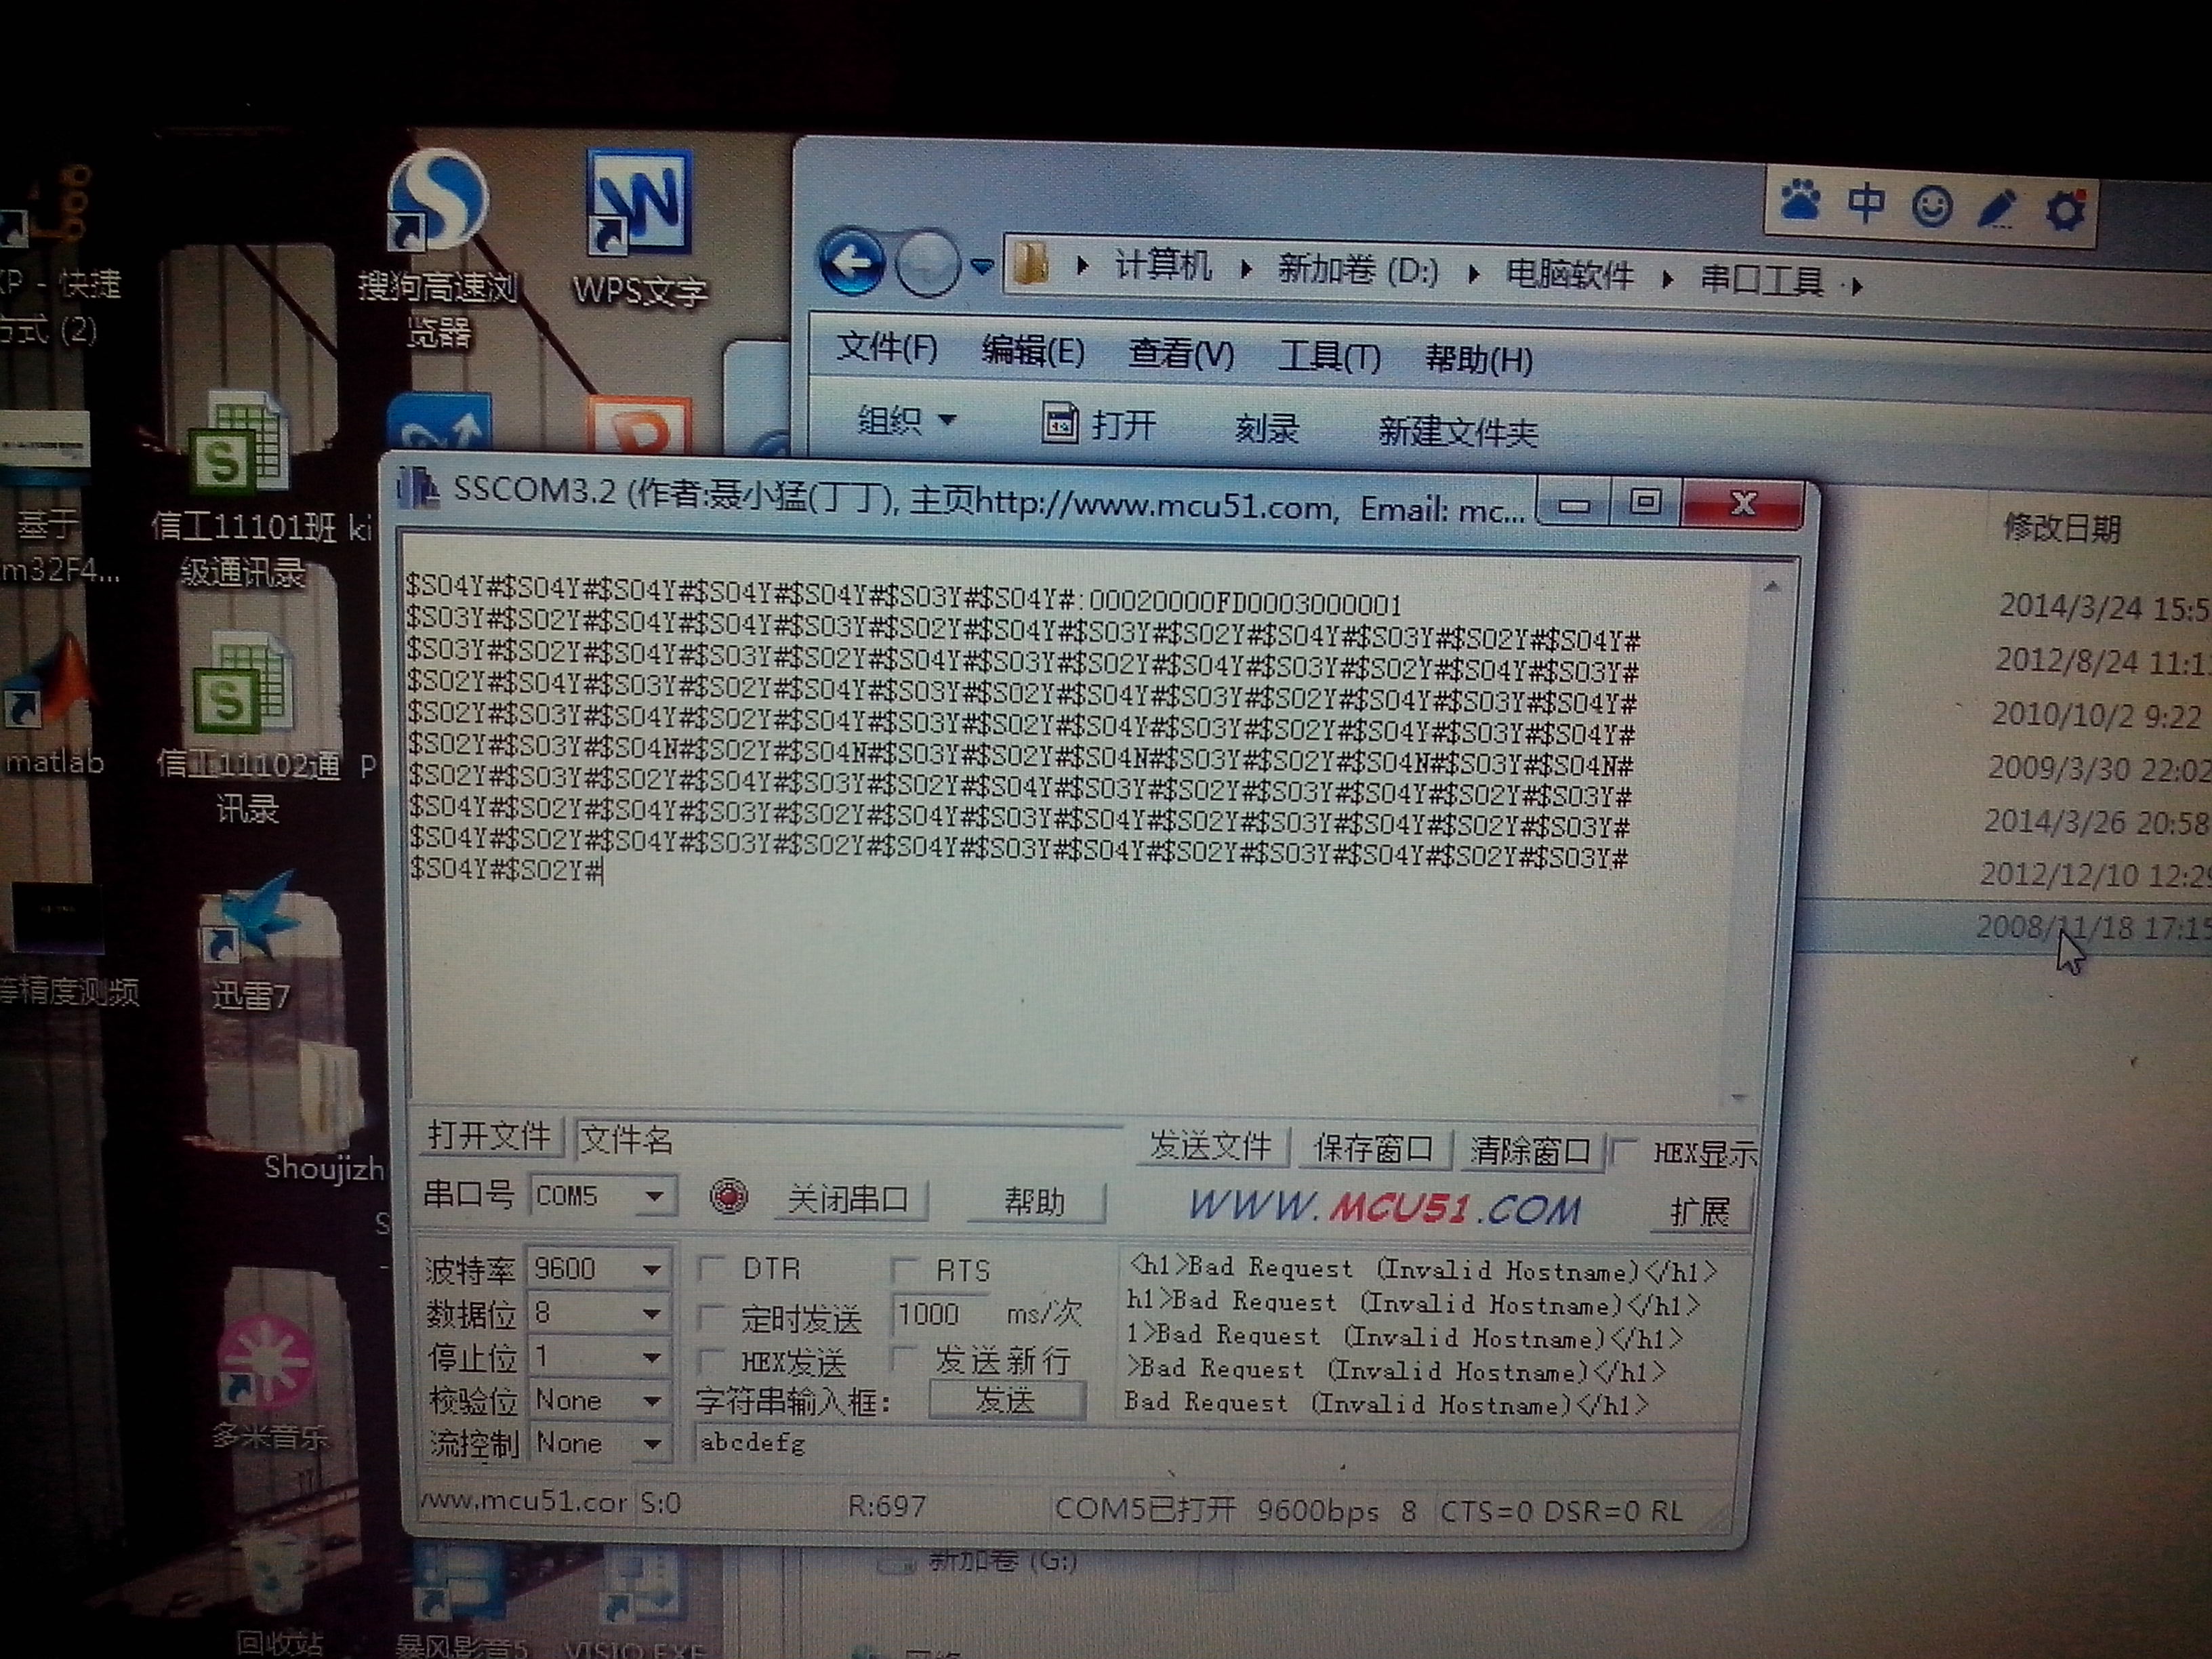Image resolution: width=2212 pixels, height=1659 pixels.
Task: Open the 查看(V) menu in Explorer
Action: pyautogui.click(x=1181, y=354)
